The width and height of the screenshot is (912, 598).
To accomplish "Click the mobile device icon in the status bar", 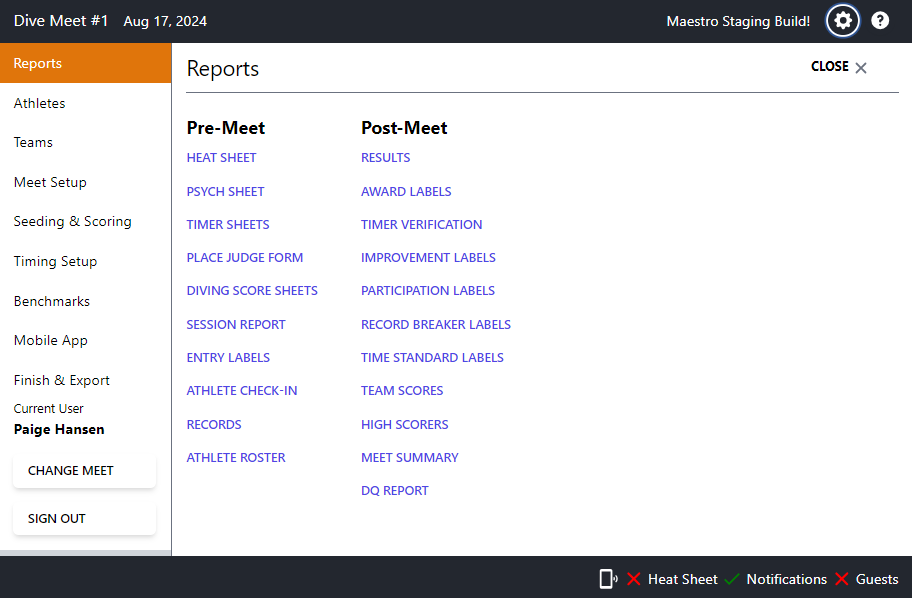I will 608,578.
